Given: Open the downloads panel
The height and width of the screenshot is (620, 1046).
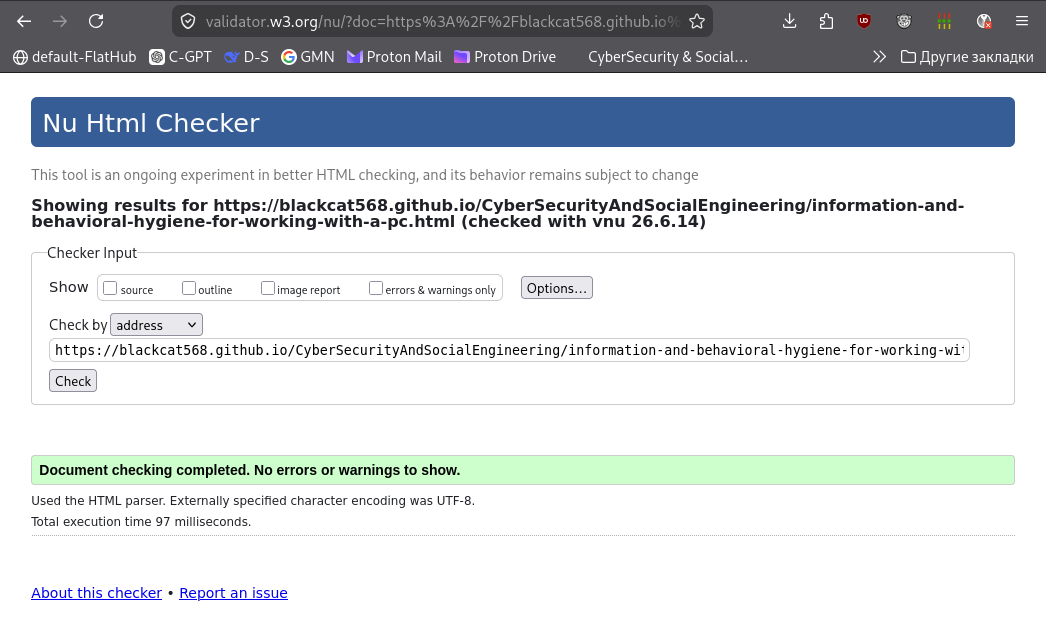Looking at the screenshot, I should (789, 21).
